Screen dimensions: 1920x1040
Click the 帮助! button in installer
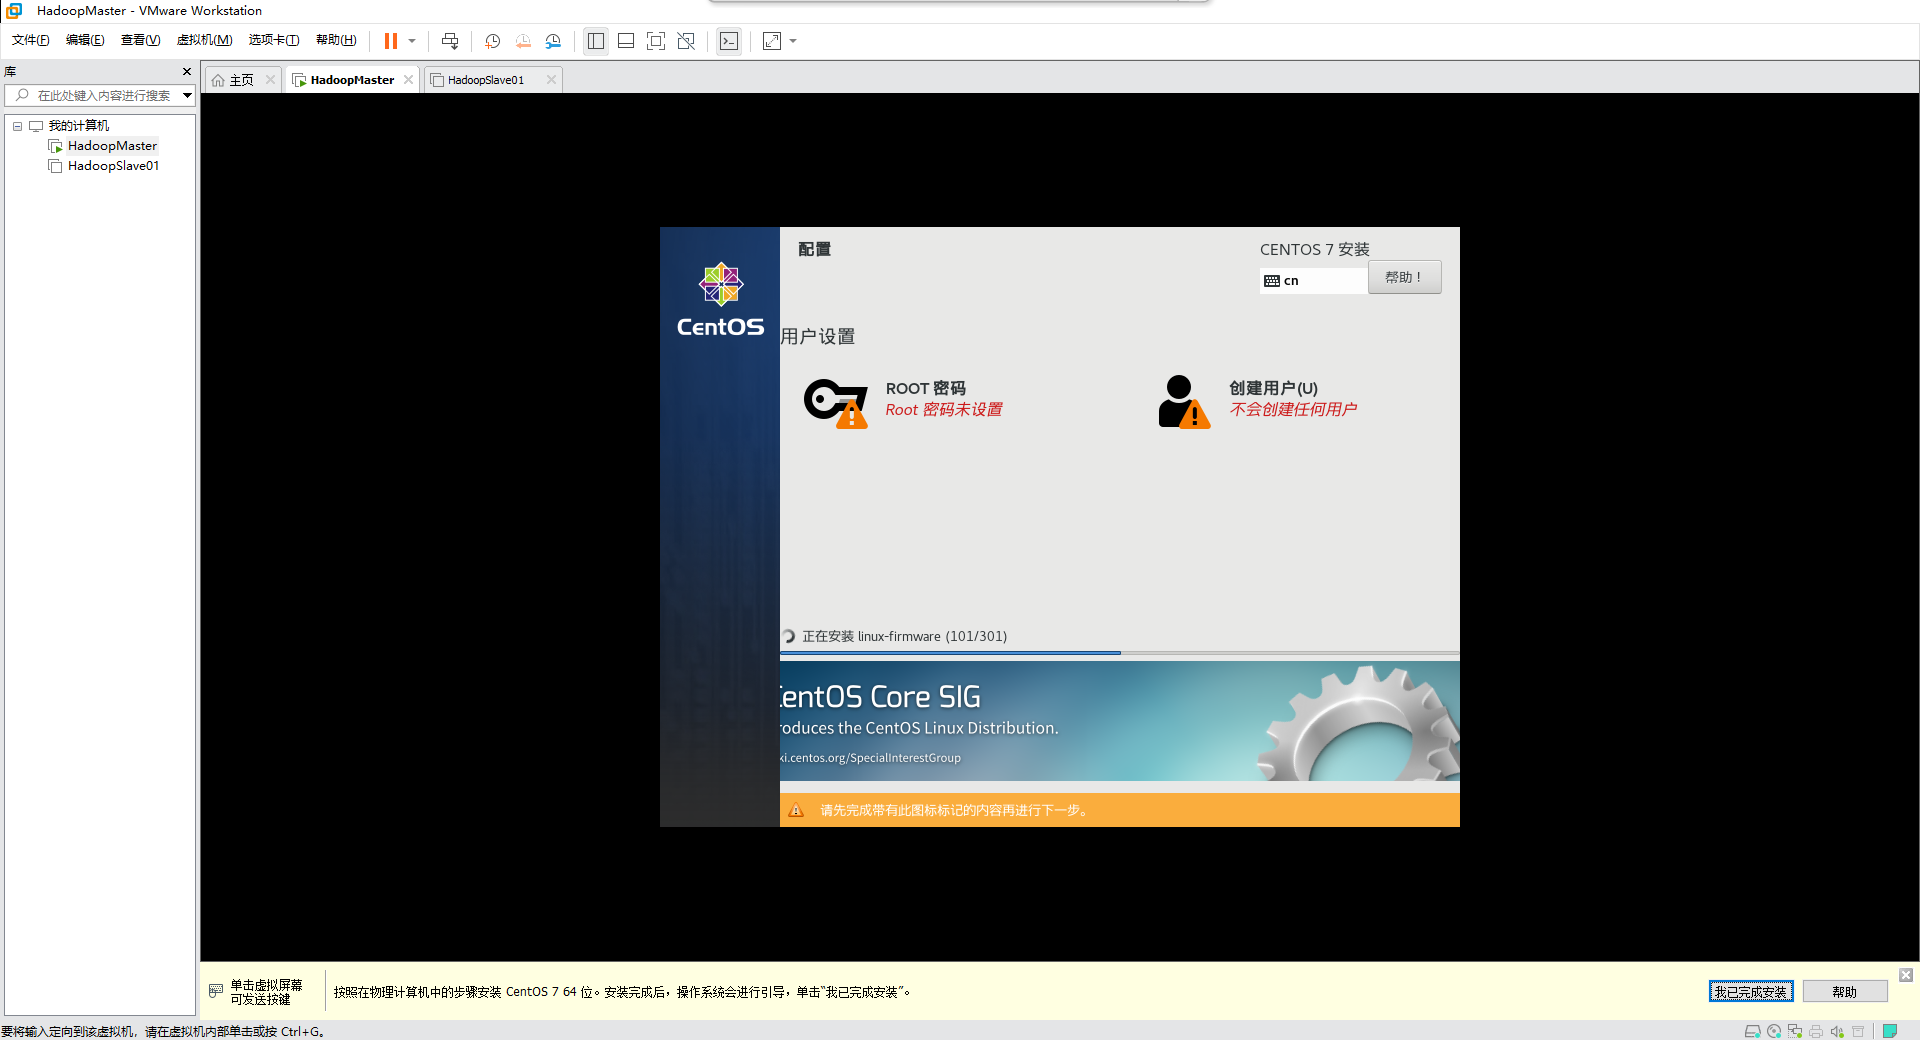[x=1404, y=278]
